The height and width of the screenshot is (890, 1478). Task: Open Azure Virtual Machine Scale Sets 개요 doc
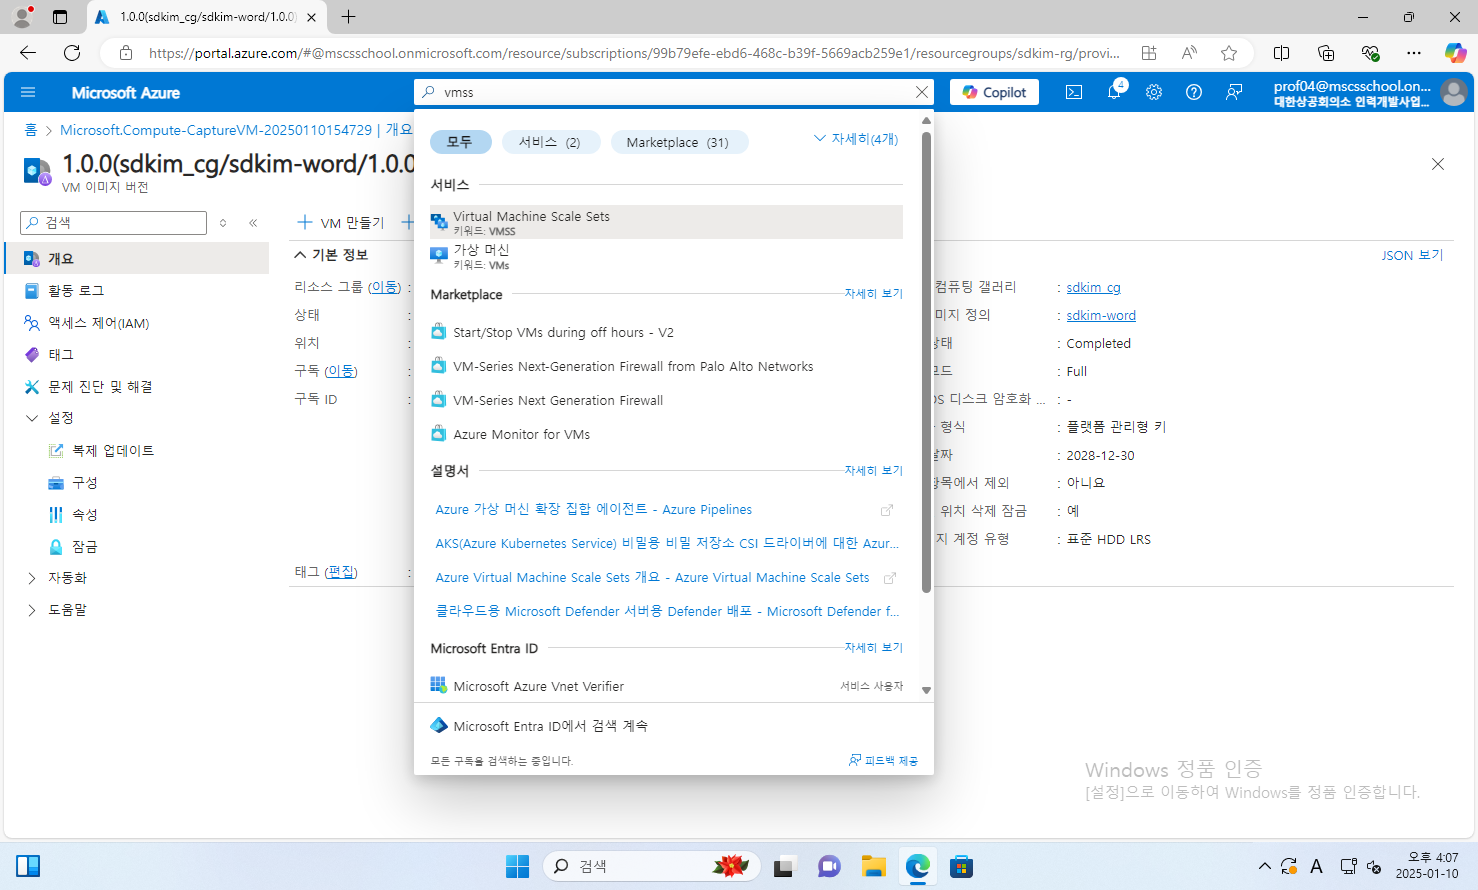pyautogui.click(x=652, y=577)
